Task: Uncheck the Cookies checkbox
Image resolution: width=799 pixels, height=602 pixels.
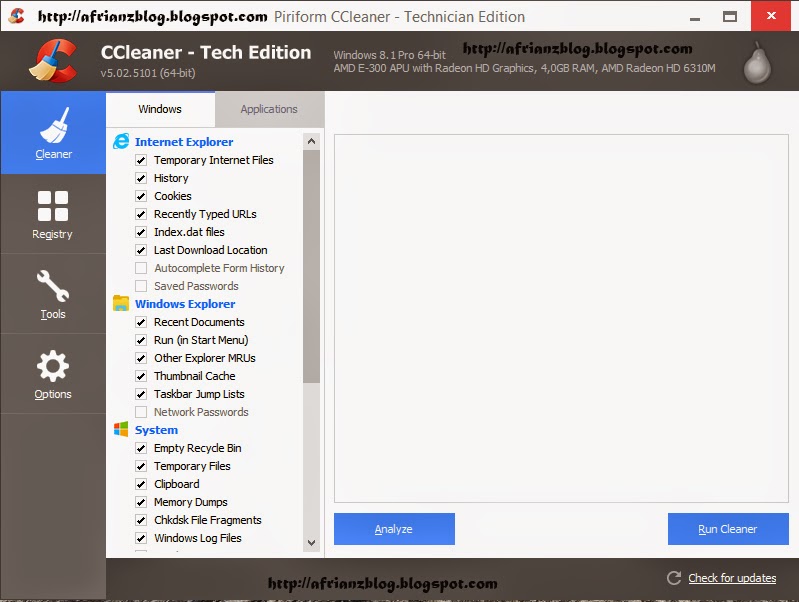Action: click(141, 196)
